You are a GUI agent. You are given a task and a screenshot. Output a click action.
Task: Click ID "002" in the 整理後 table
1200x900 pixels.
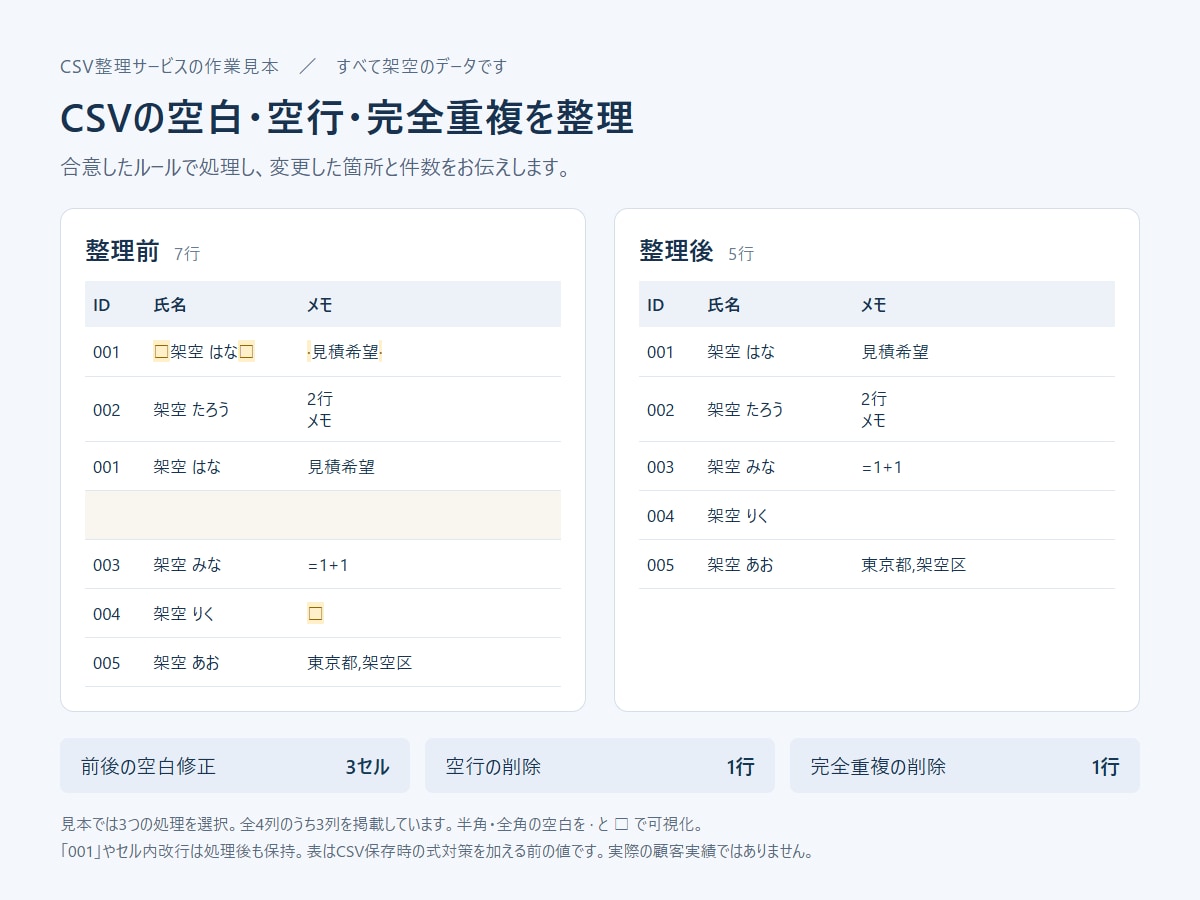point(660,410)
